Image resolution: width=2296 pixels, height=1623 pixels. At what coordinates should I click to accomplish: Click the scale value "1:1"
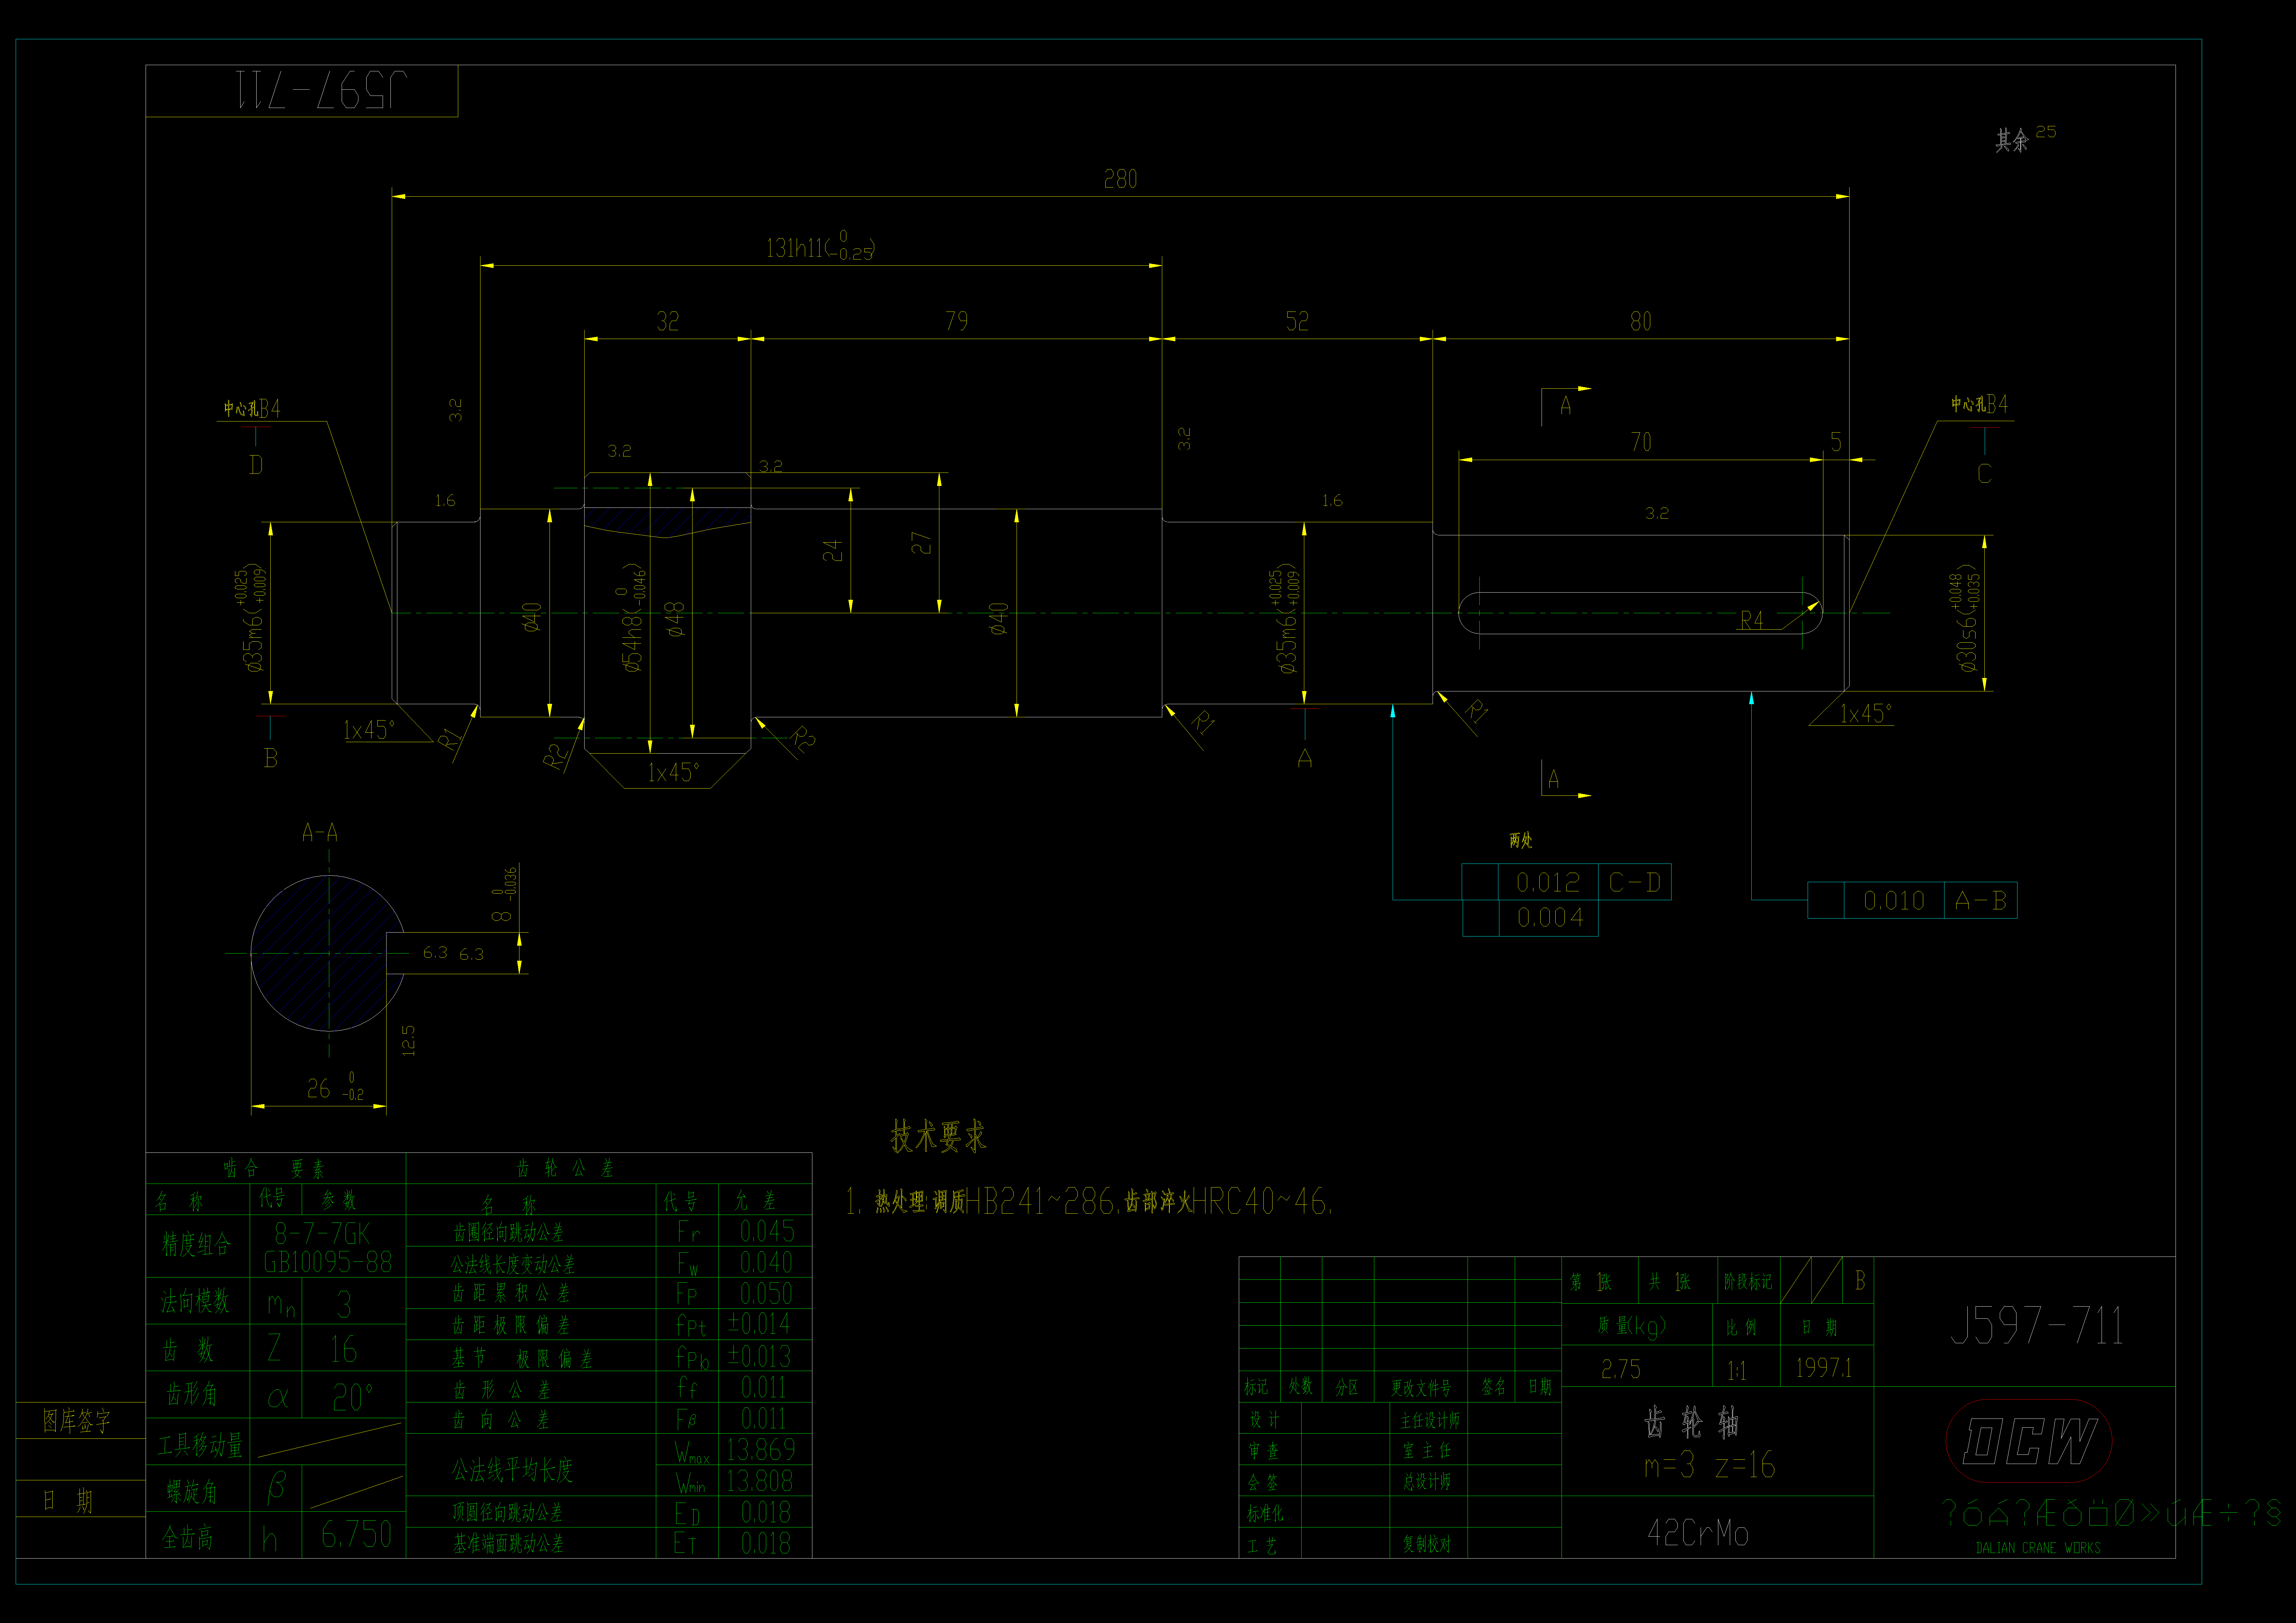[1737, 1370]
